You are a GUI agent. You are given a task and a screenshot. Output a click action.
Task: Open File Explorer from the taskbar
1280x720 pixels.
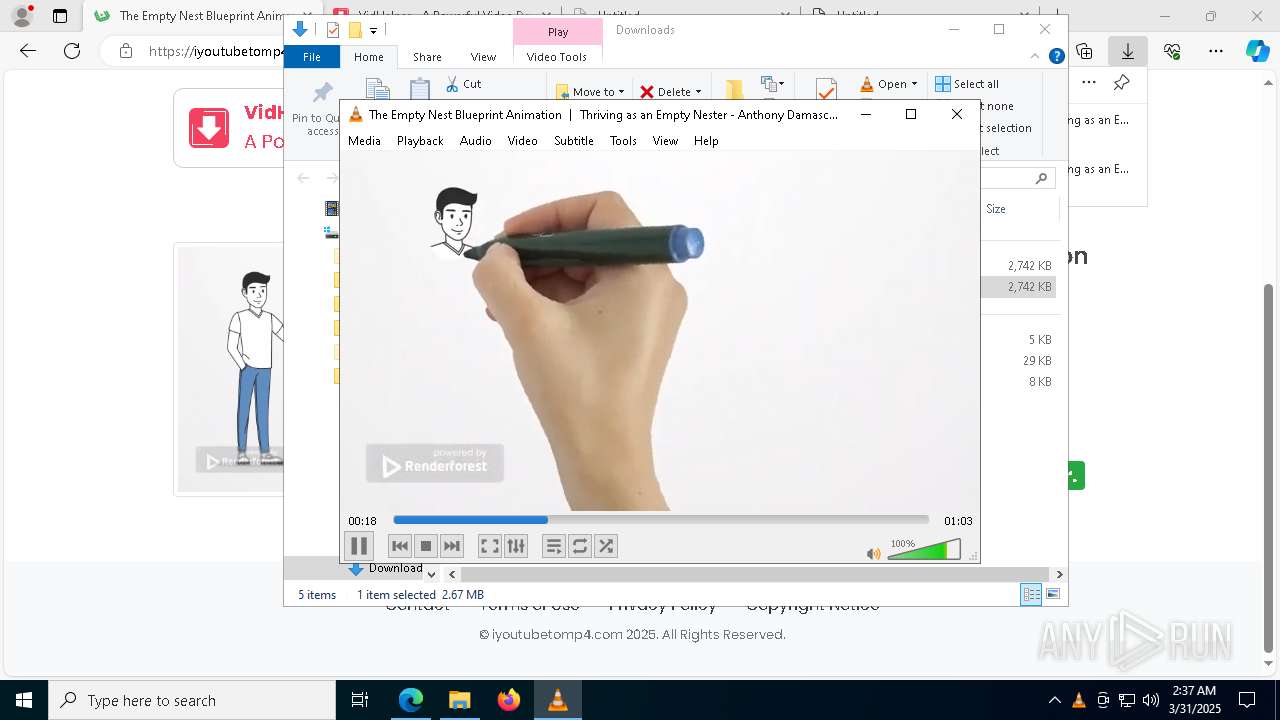coord(459,700)
